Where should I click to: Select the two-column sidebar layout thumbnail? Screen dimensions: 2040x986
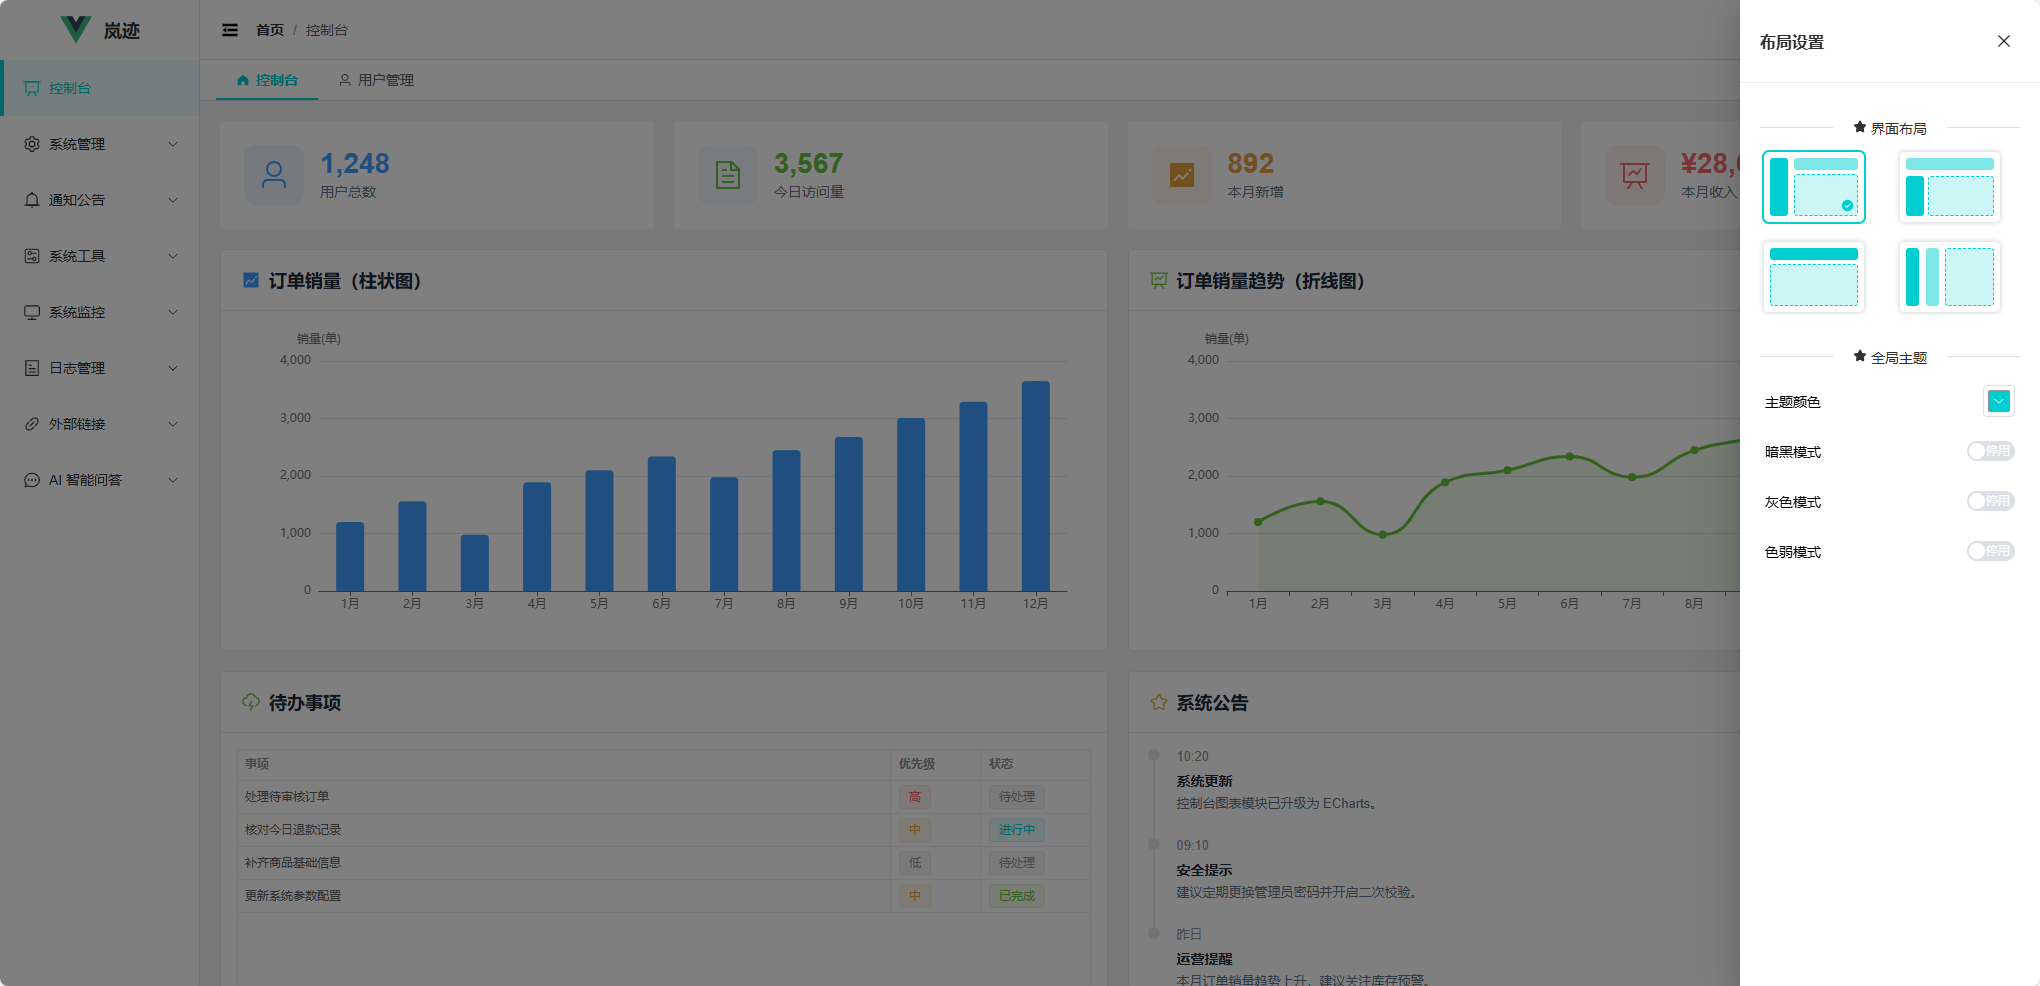[1949, 277]
